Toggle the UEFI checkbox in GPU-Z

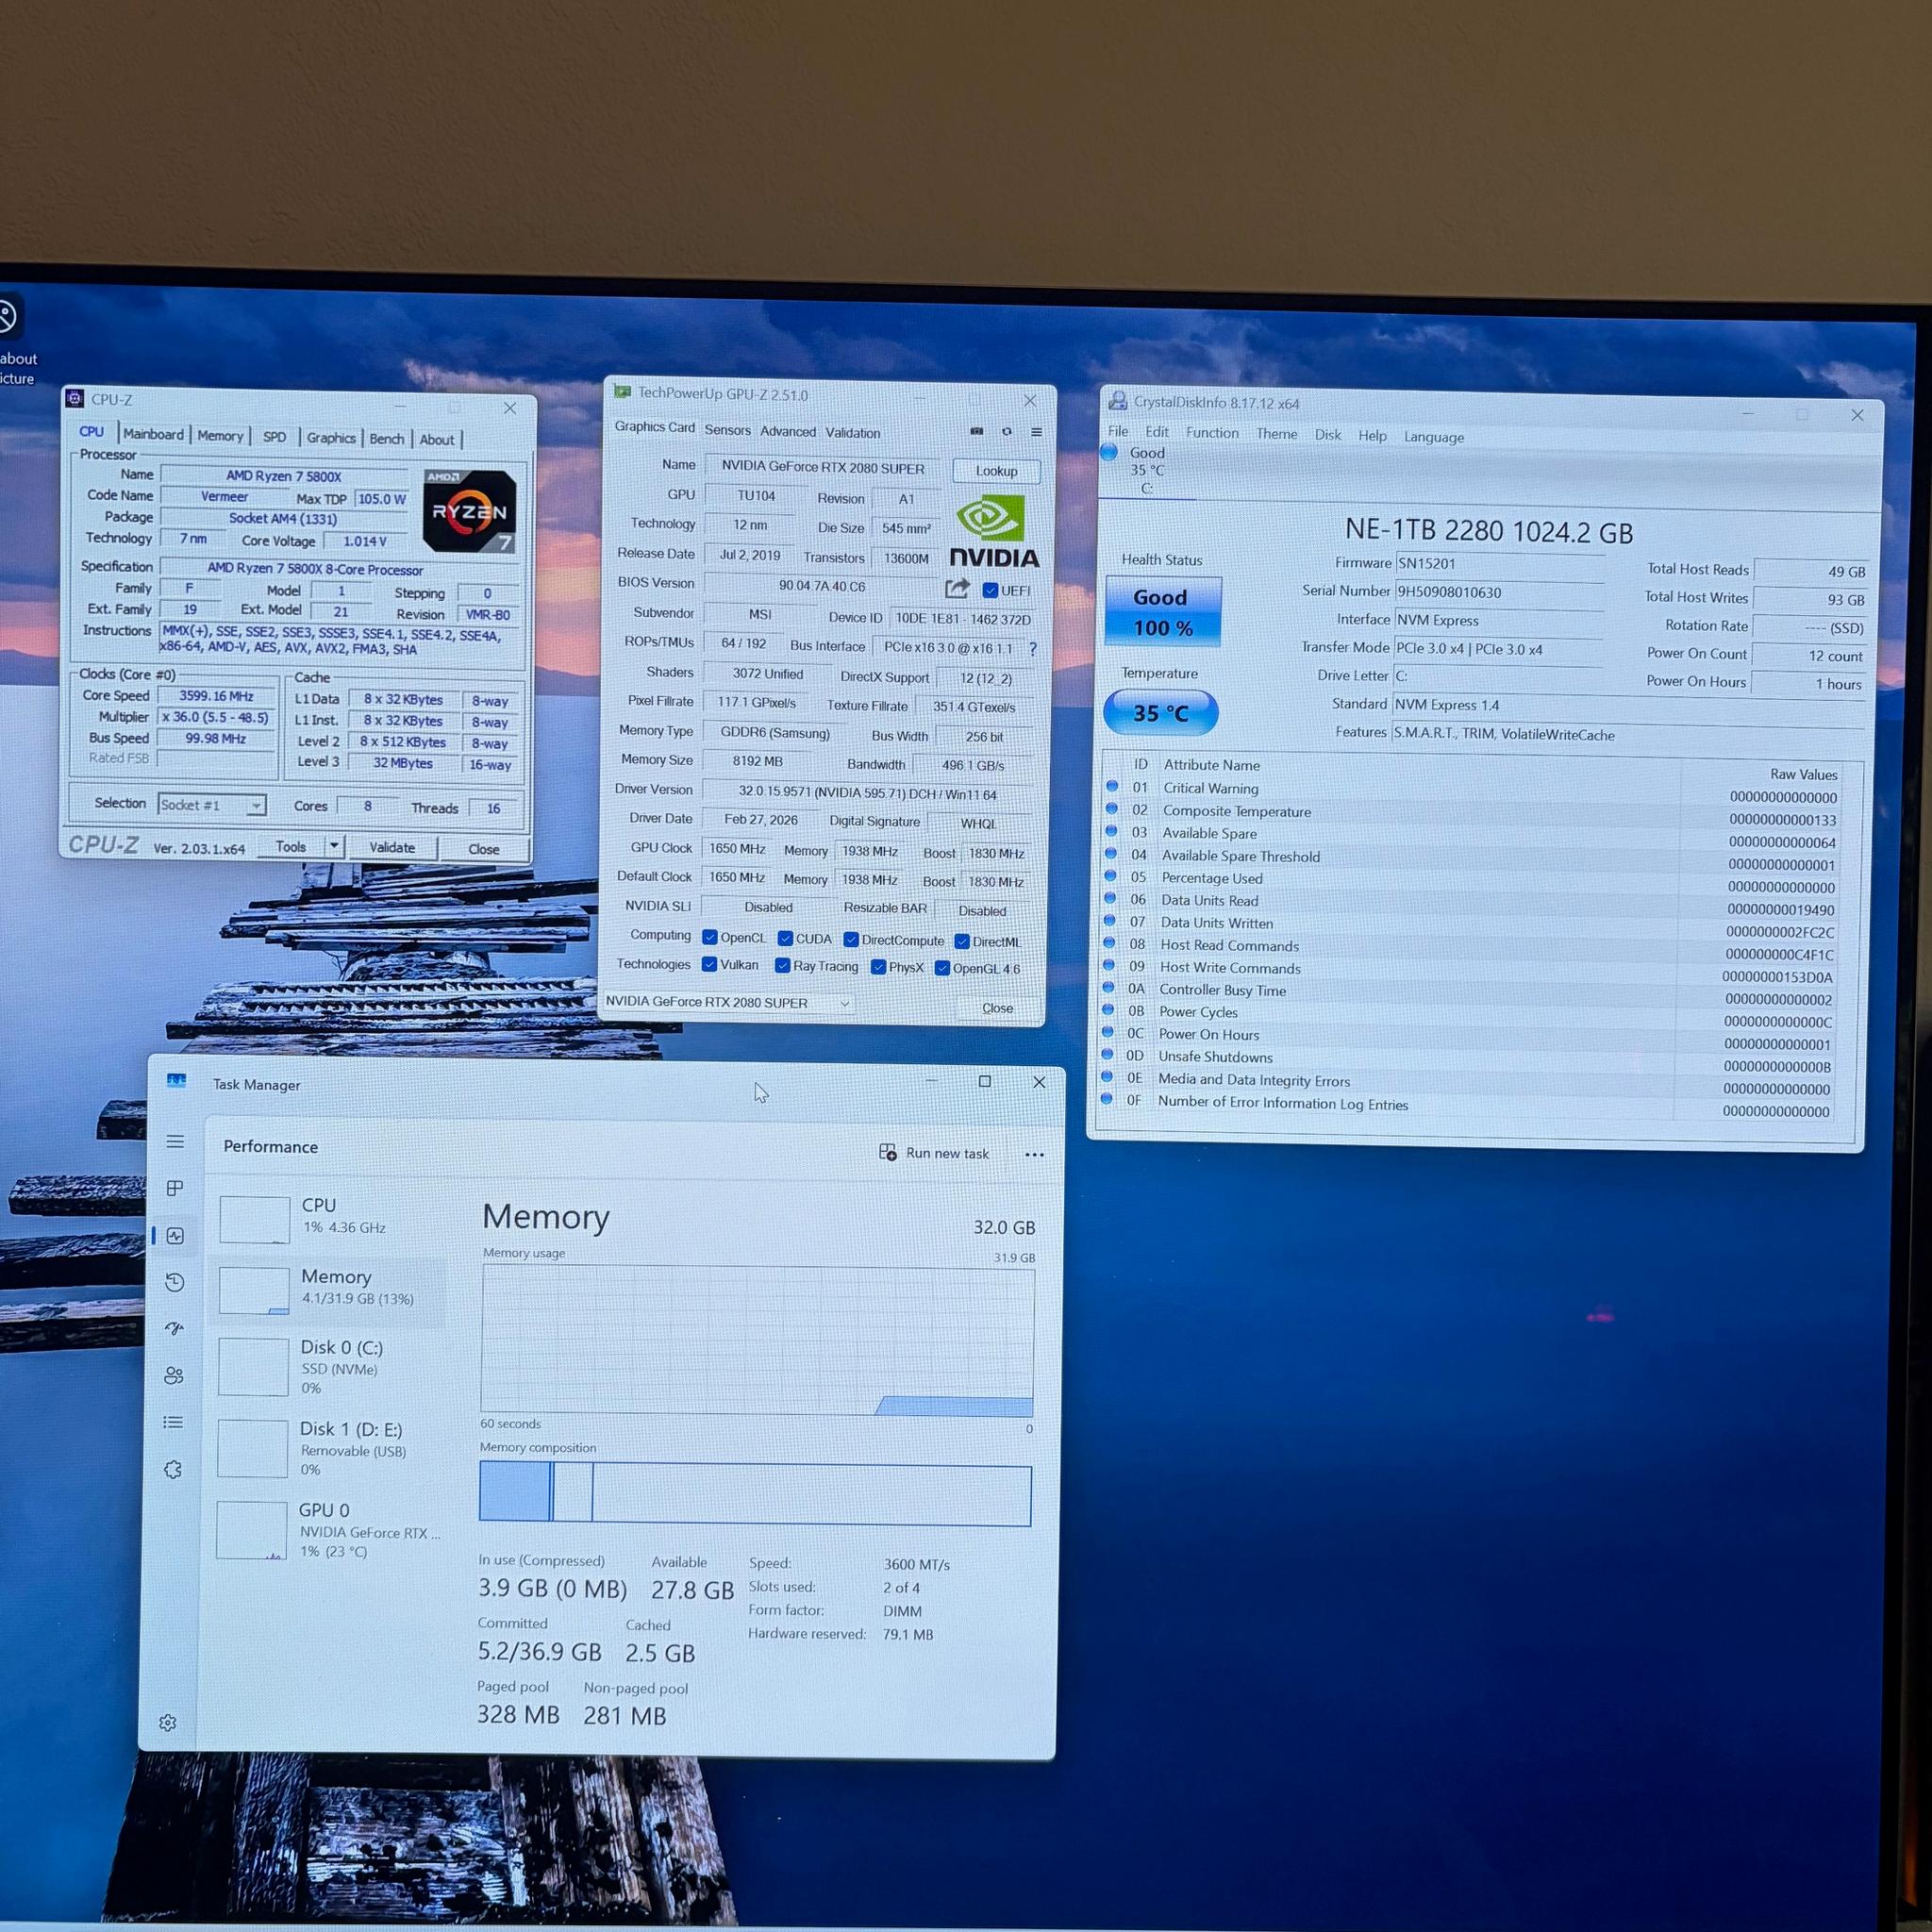click(x=990, y=590)
